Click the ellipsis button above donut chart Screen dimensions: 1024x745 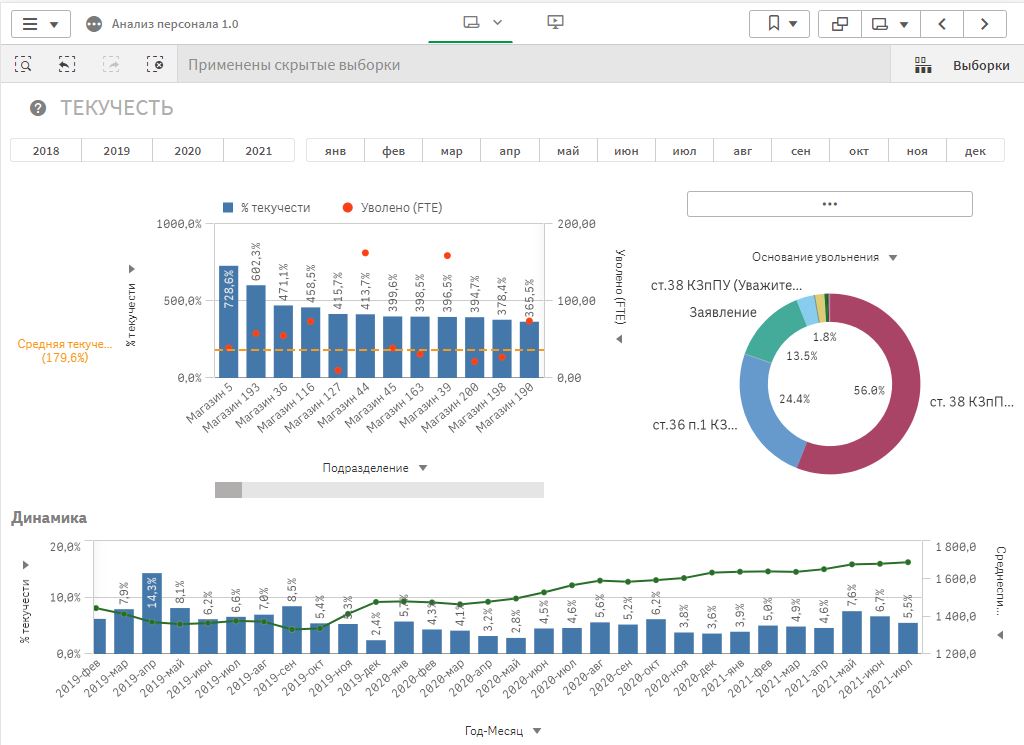click(829, 203)
